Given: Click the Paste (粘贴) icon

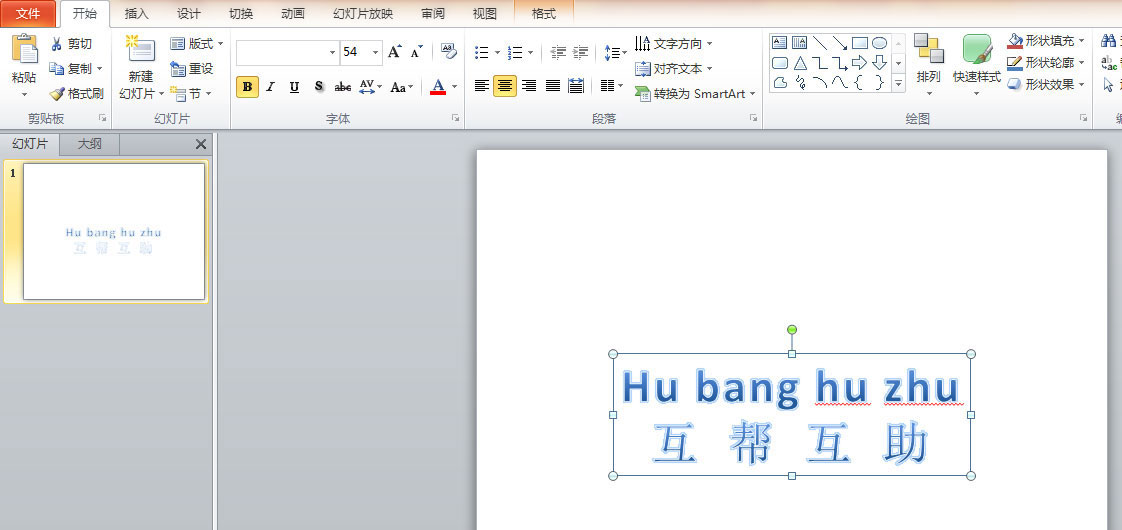Looking at the screenshot, I should pos(24,50).
